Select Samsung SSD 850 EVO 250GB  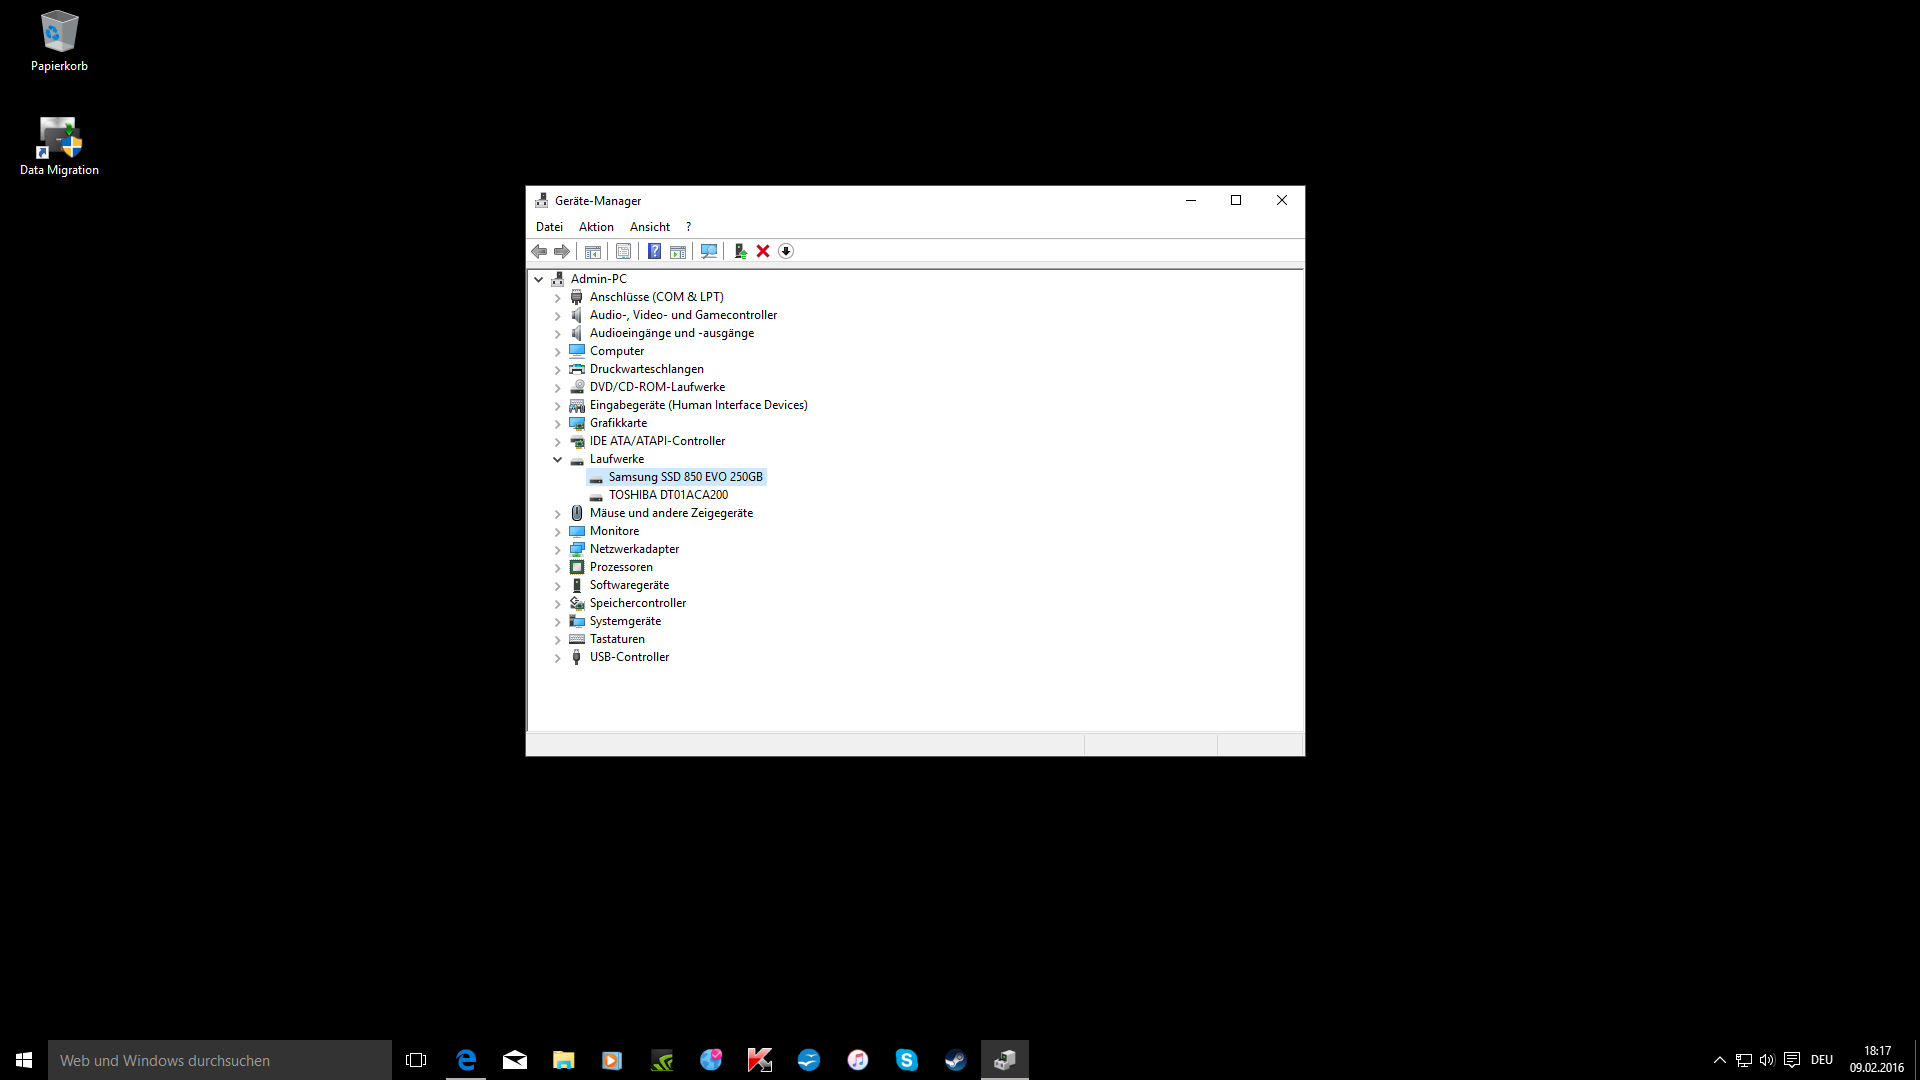685,477
